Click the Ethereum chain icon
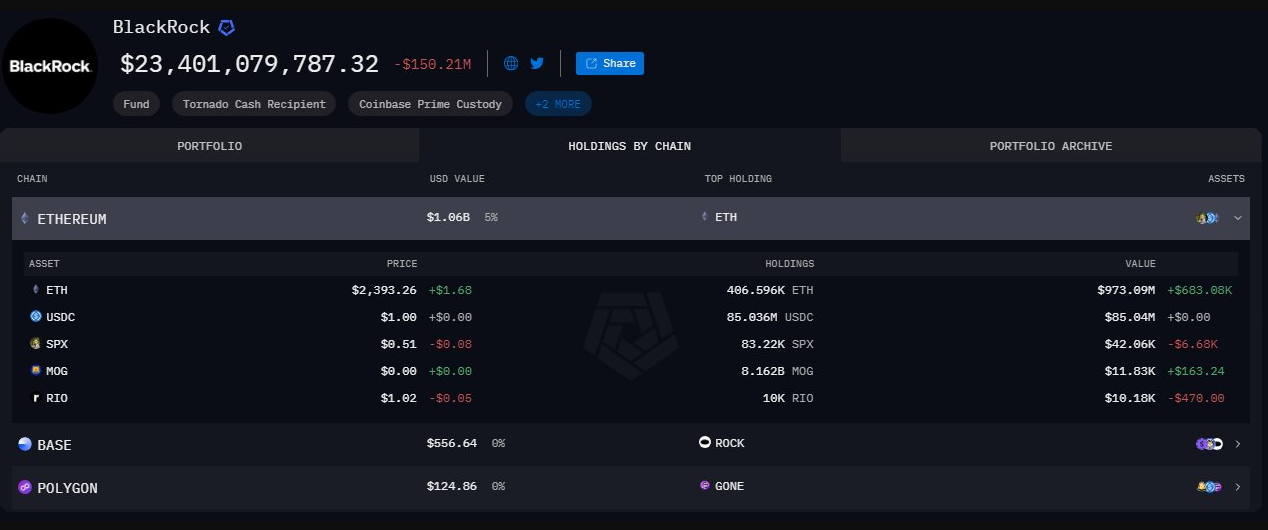 pos(25,218)
